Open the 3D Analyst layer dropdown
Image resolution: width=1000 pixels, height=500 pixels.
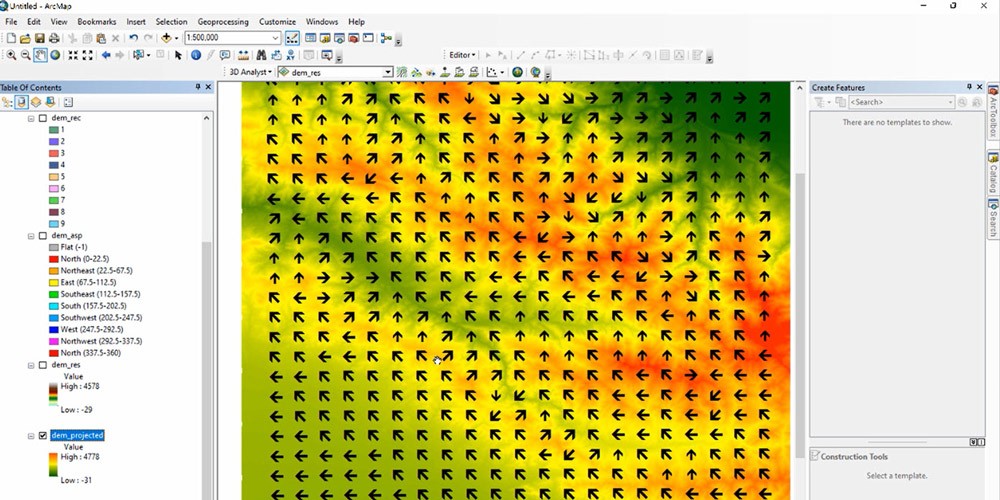tap(388, 72)
